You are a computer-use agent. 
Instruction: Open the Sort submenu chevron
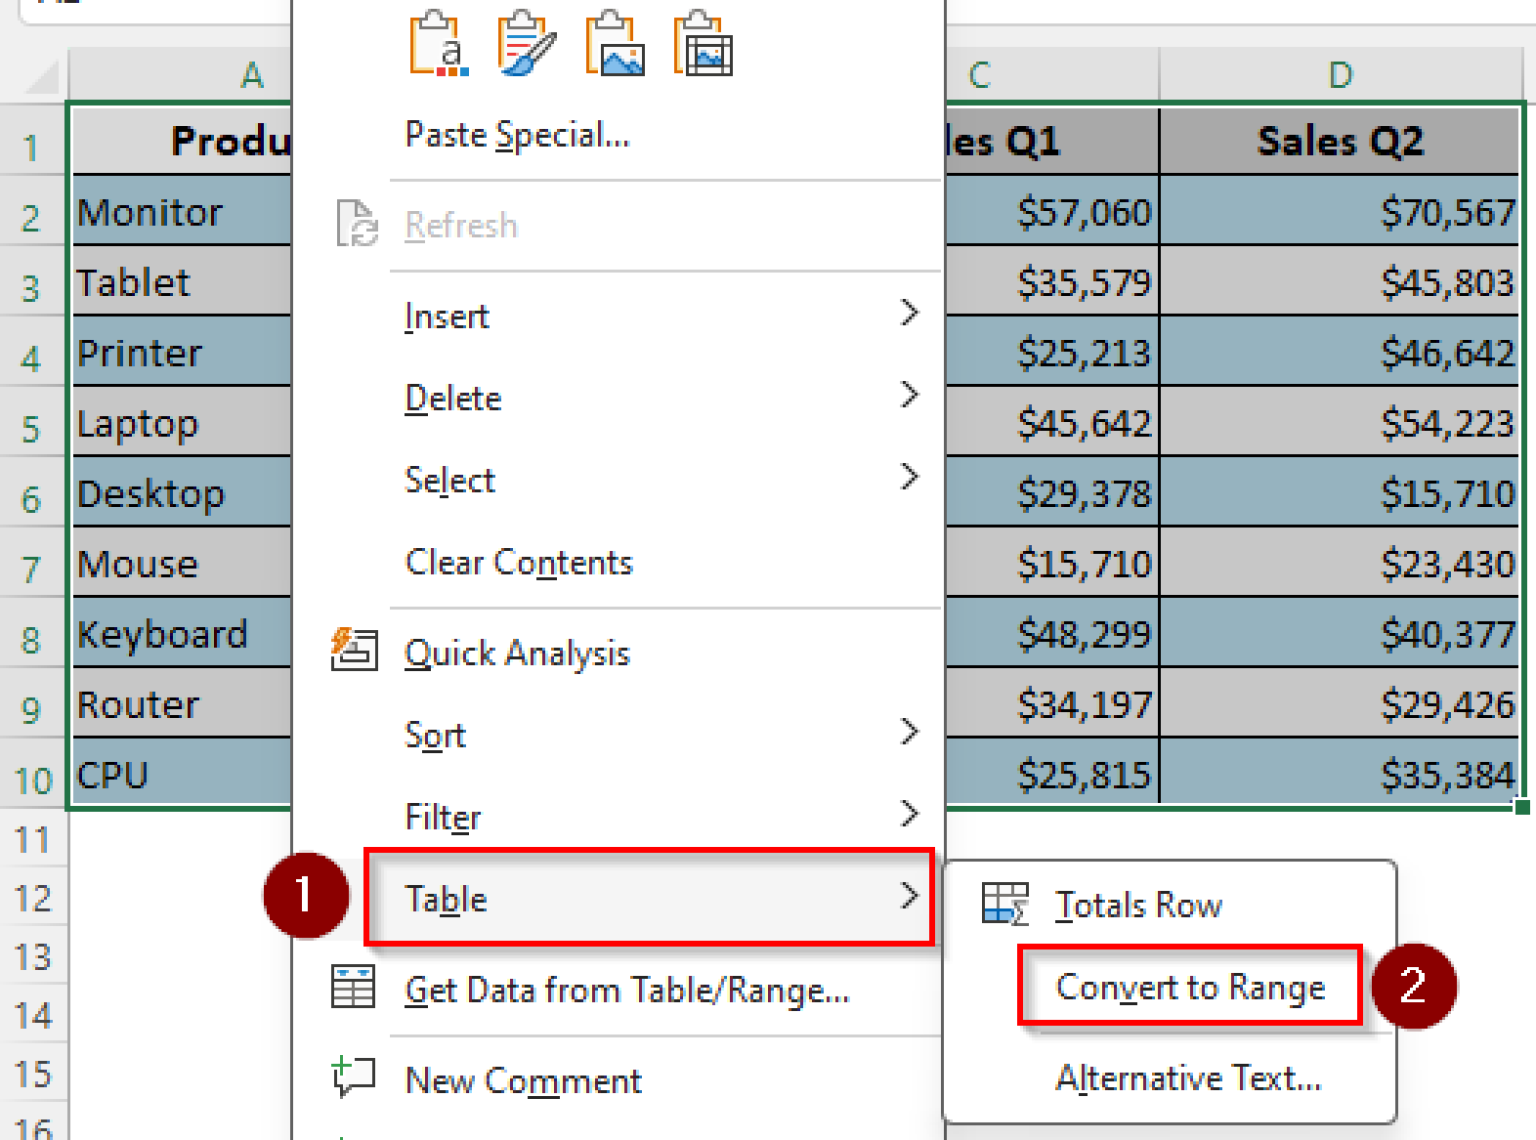click(x=910, y=732)
